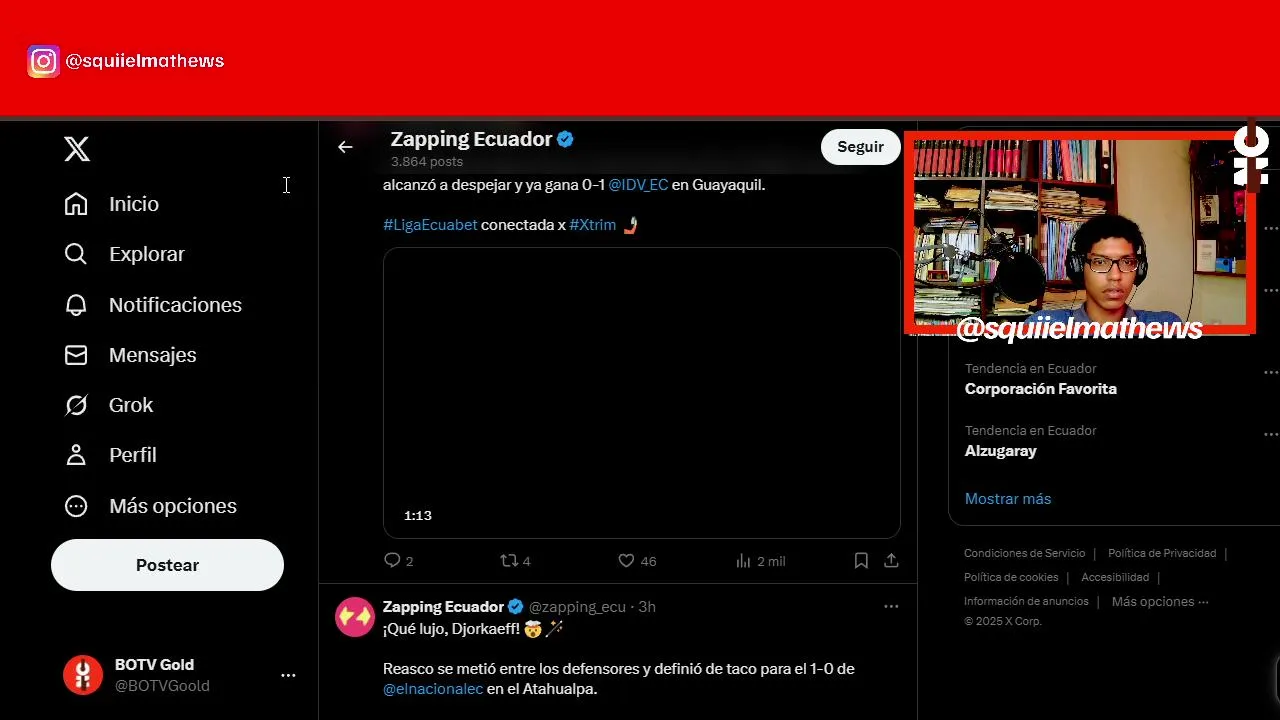The height and width of the screenshot is (720, 1280).
Task: Go back using the back arrow
Action: click(x=345, y=147)
